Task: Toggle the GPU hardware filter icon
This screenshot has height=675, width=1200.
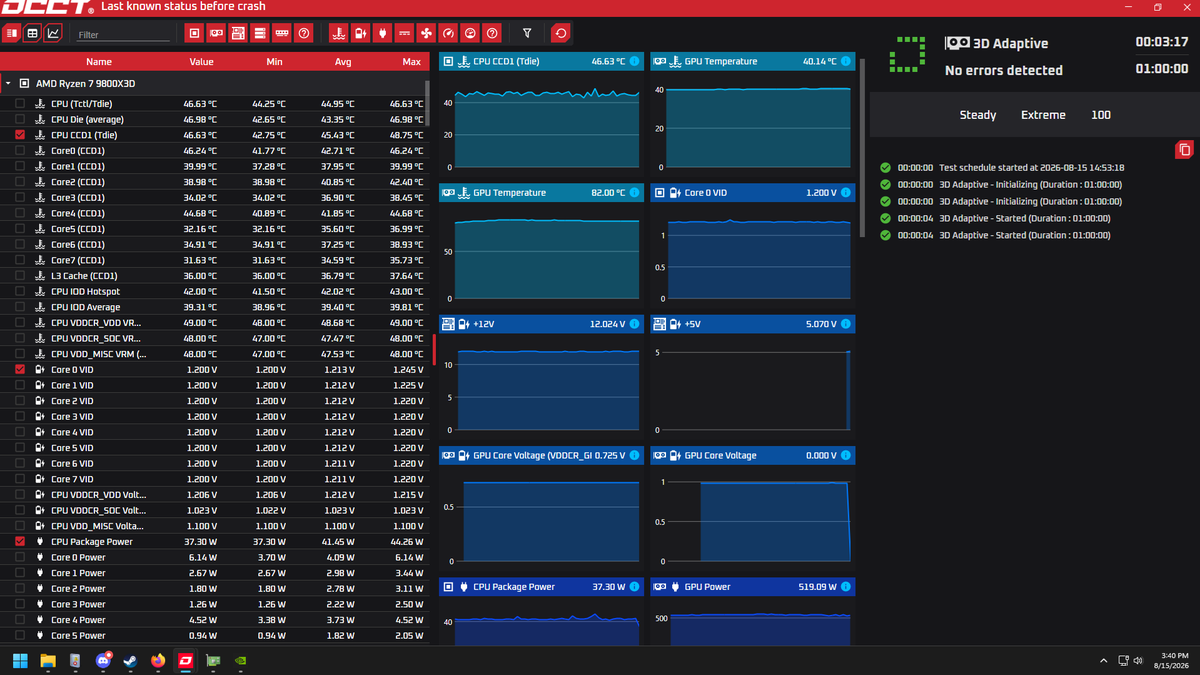Action: pos(216,33)
